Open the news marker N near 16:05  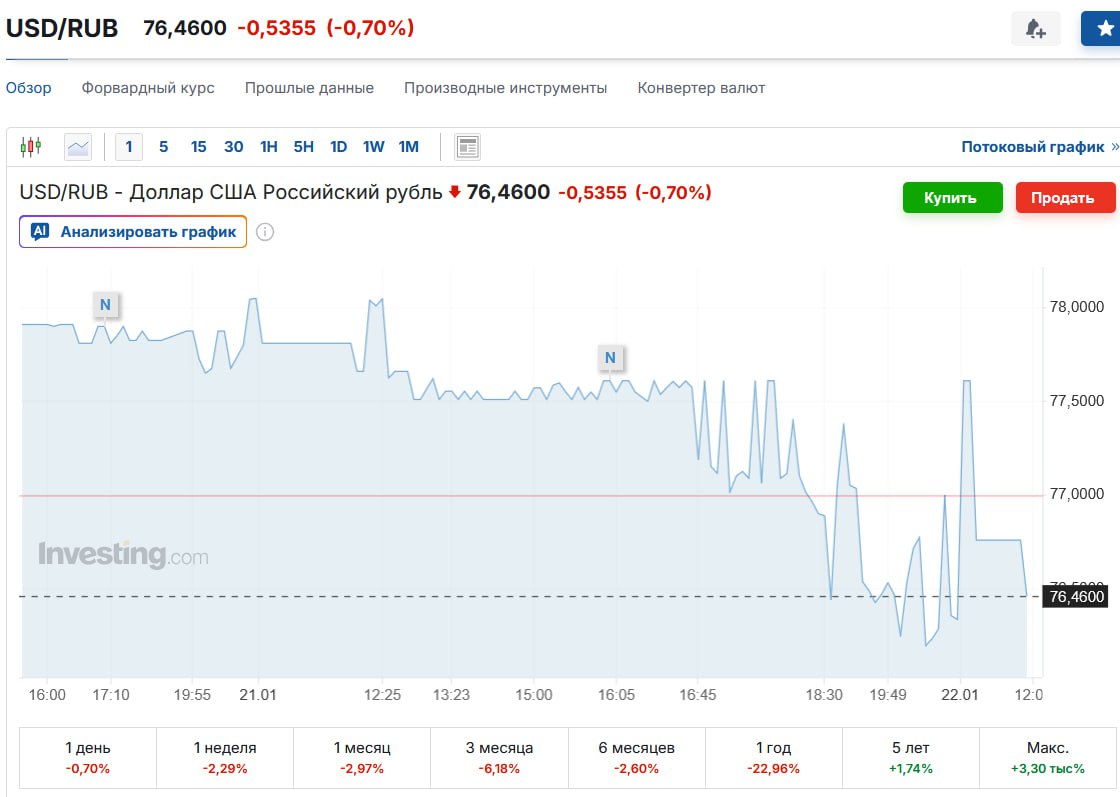click(610, 357)
